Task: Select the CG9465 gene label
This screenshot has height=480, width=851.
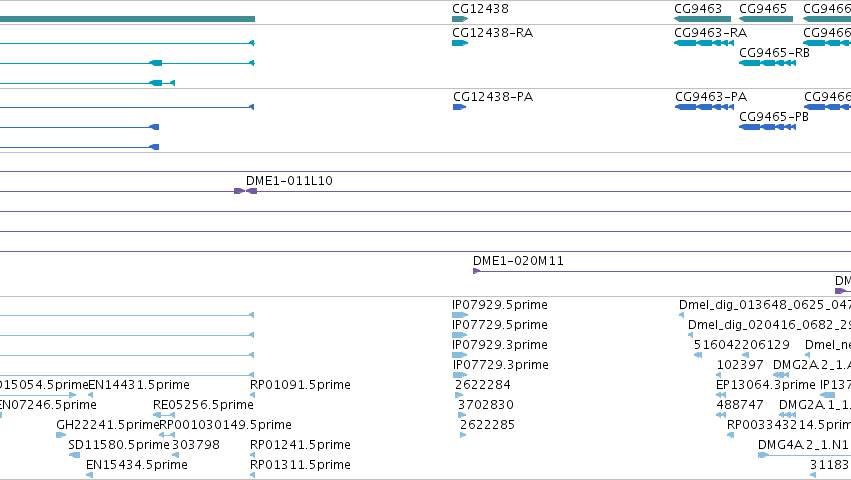Action: [763, 9]
